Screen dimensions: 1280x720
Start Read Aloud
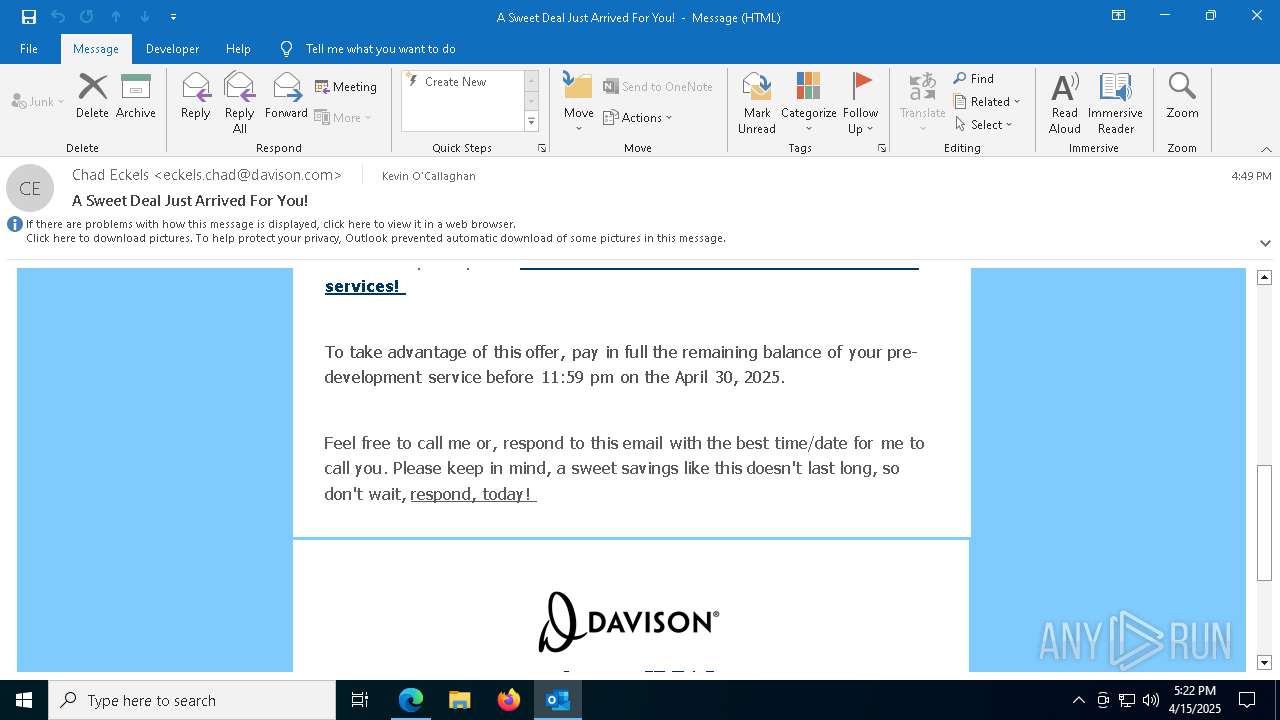pos(1065,103)
